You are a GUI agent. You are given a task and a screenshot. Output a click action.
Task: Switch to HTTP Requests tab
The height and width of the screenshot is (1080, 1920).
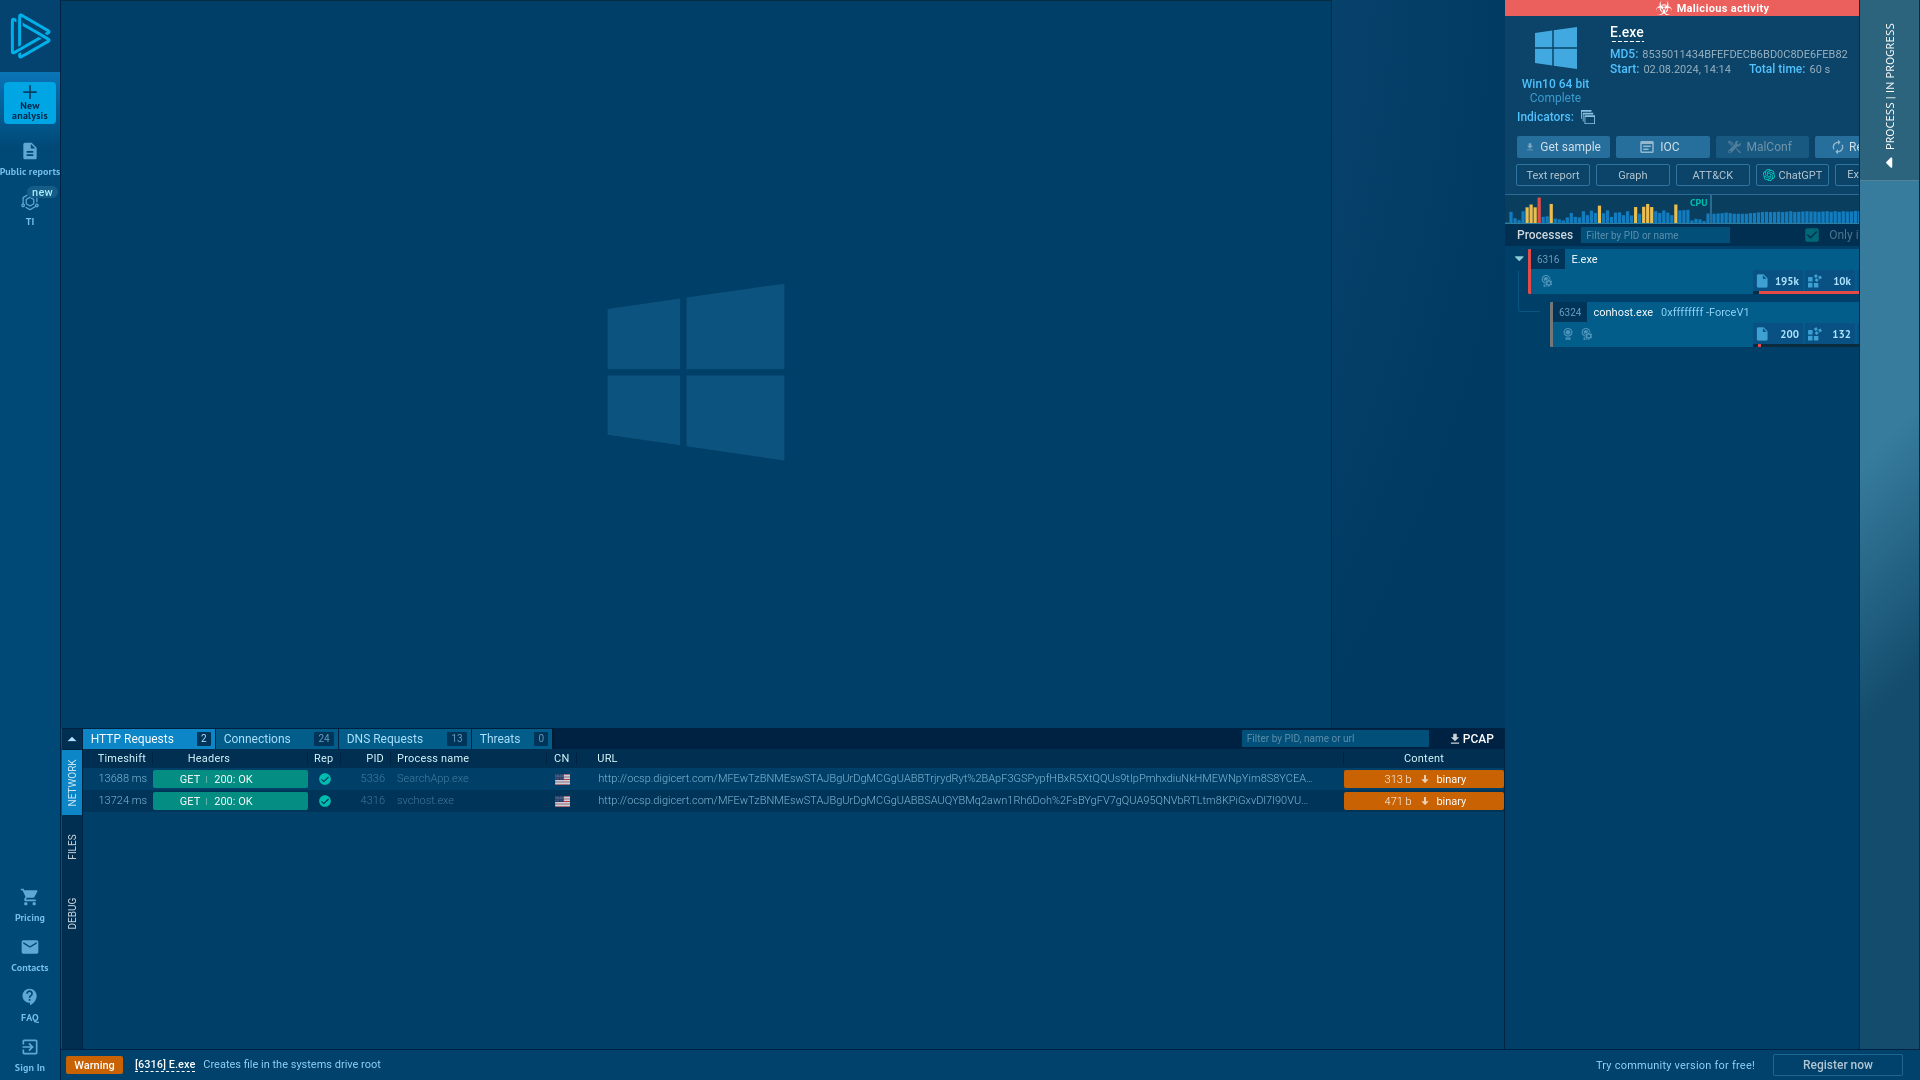[x=148, y=739]
